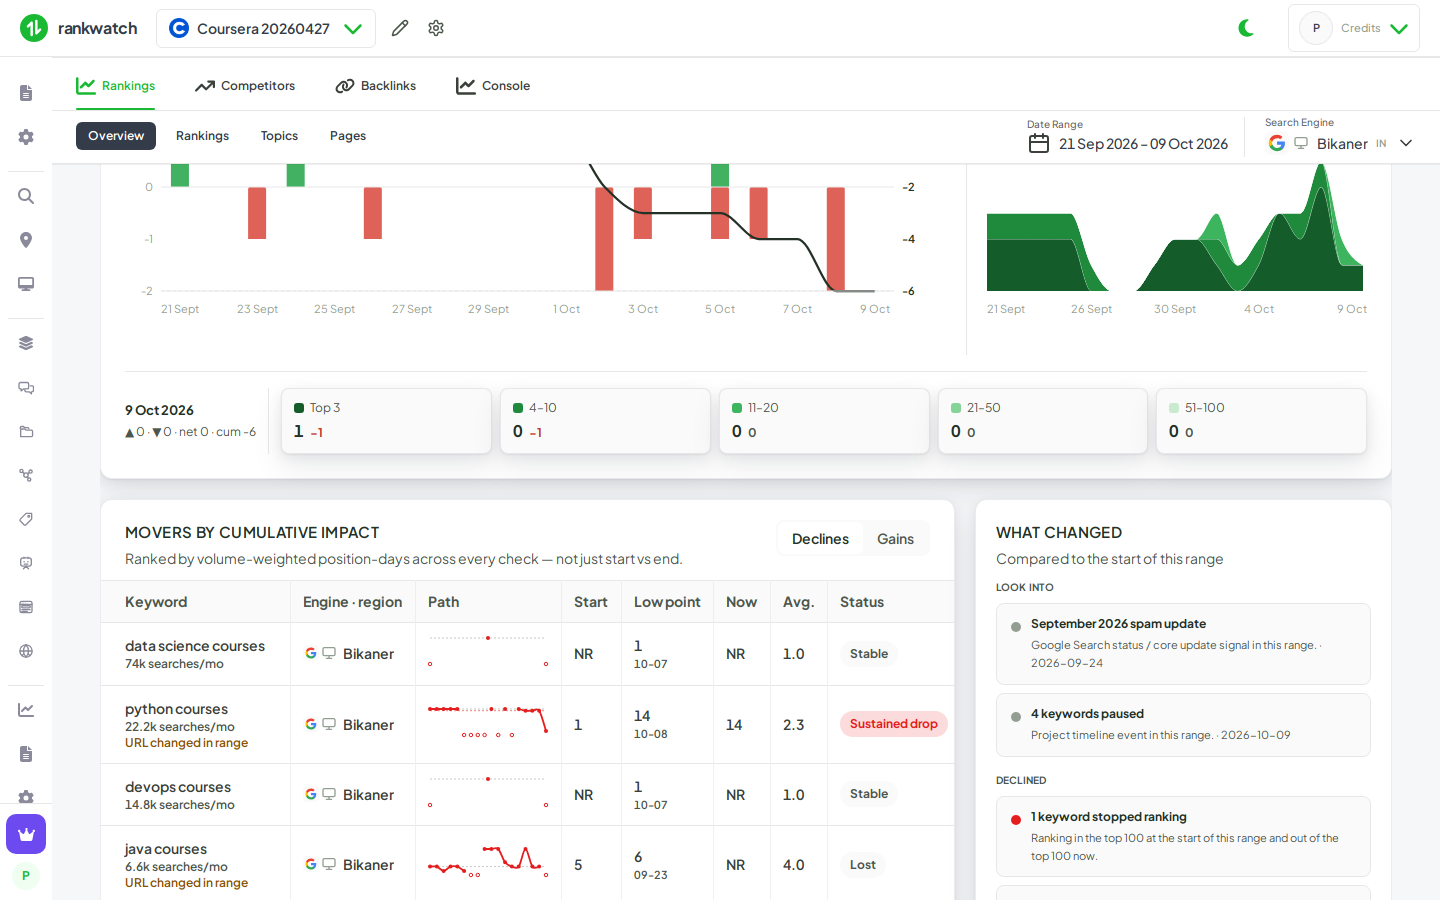Open the data science courses keyword row
The width and height of the screenshot is (1440, 900).
pos(527,654)
